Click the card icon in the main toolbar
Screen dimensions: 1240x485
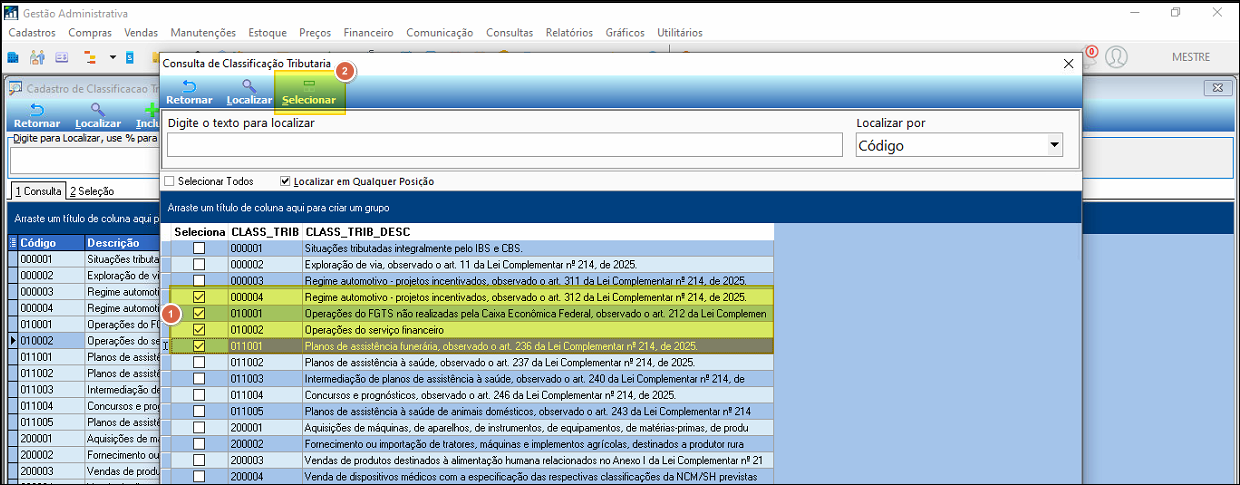(x=62, y=57)
